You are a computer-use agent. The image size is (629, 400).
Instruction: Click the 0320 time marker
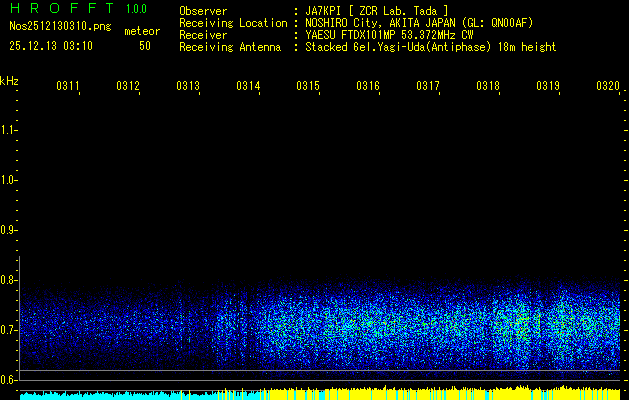[x=607, y=87]
